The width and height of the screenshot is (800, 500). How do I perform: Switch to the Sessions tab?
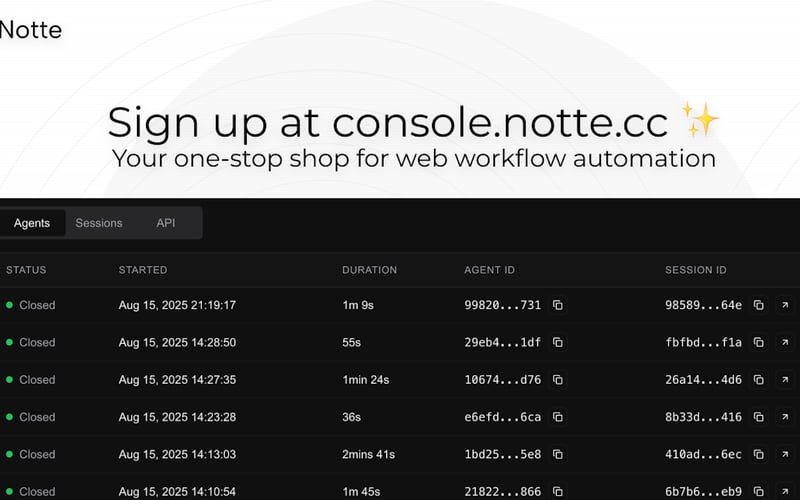click(99, 223)
